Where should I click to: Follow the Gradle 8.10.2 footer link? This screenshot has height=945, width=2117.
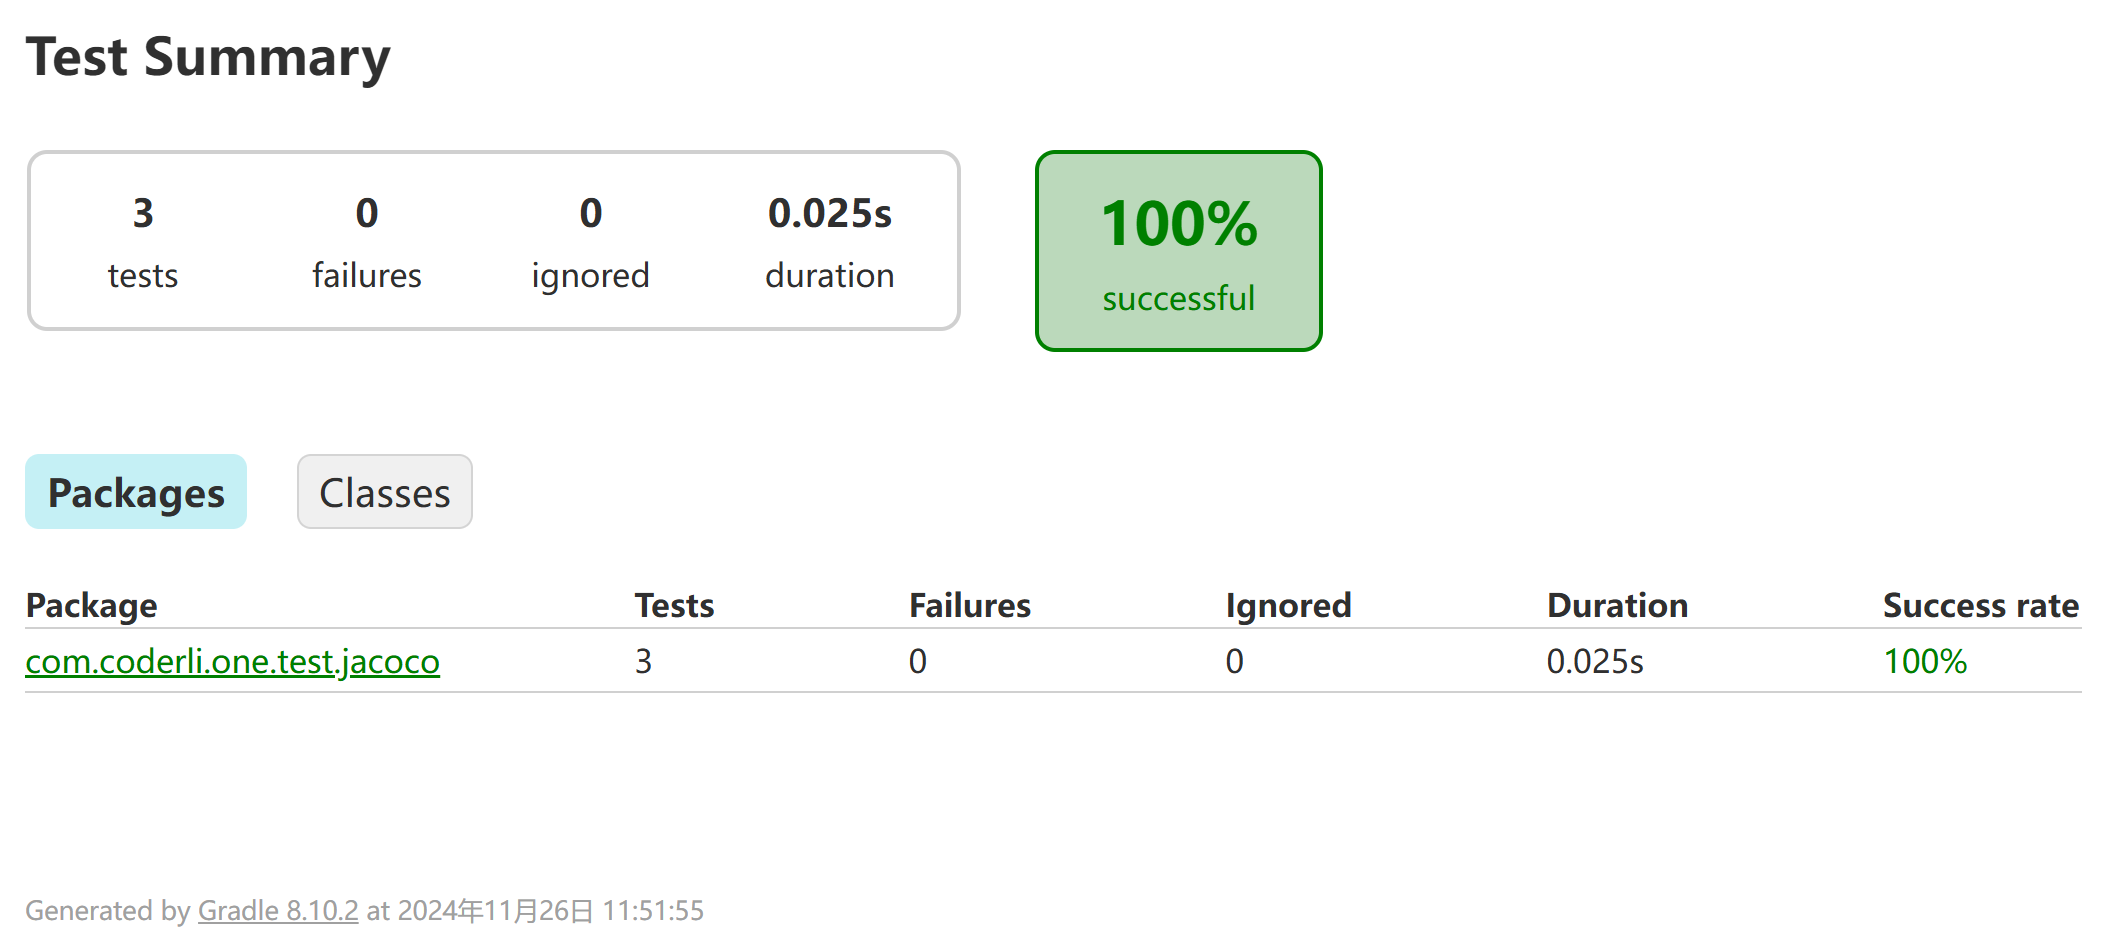pyautogui.click(x=278, y=910)
